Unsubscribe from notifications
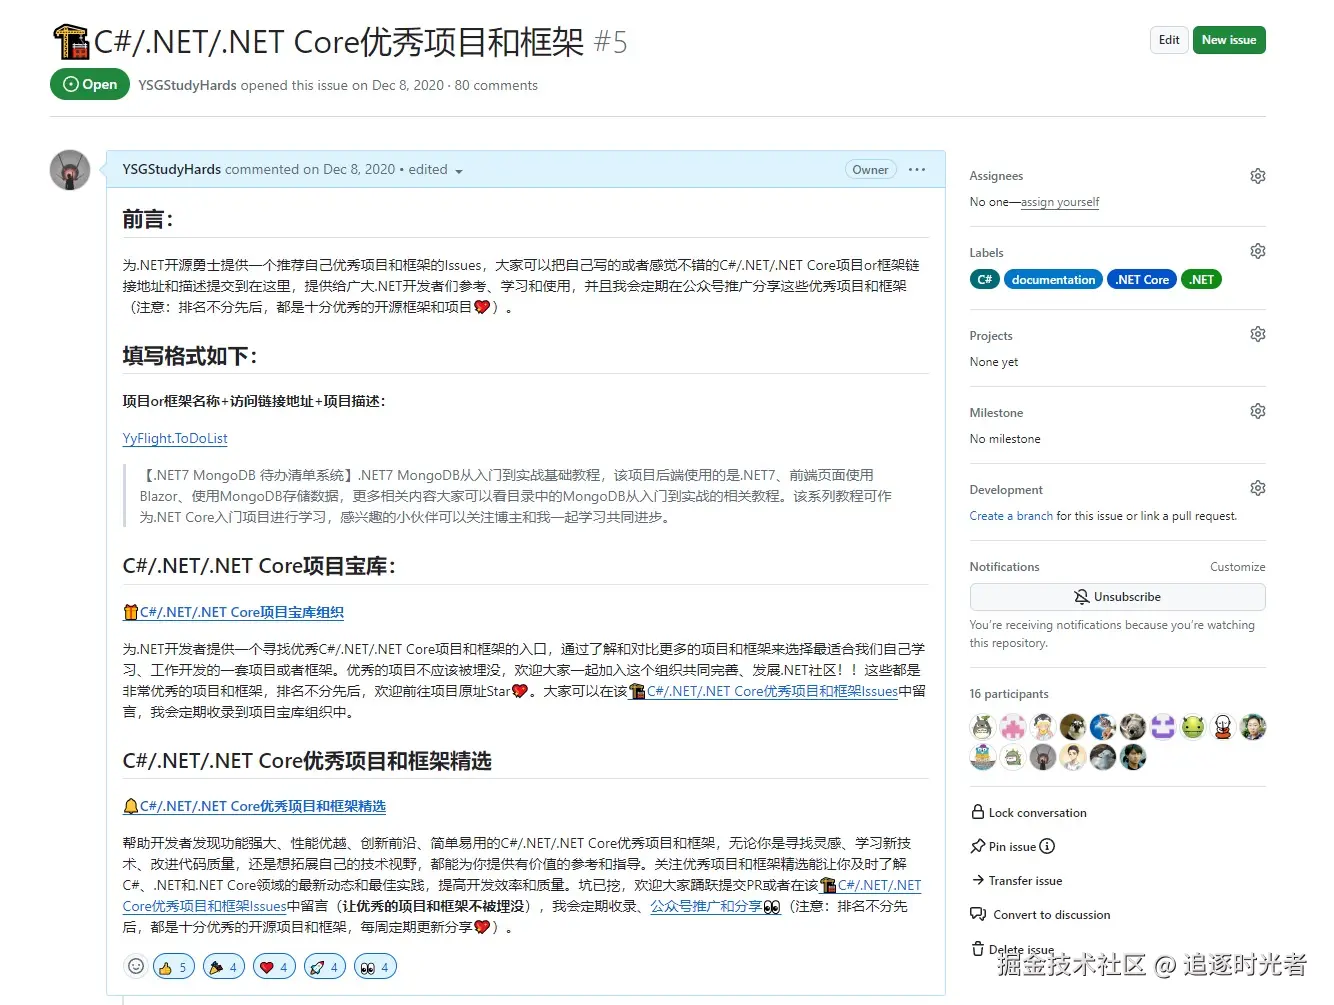The width and height of the screenshot is (1334, 1005). click(1117, 597)
